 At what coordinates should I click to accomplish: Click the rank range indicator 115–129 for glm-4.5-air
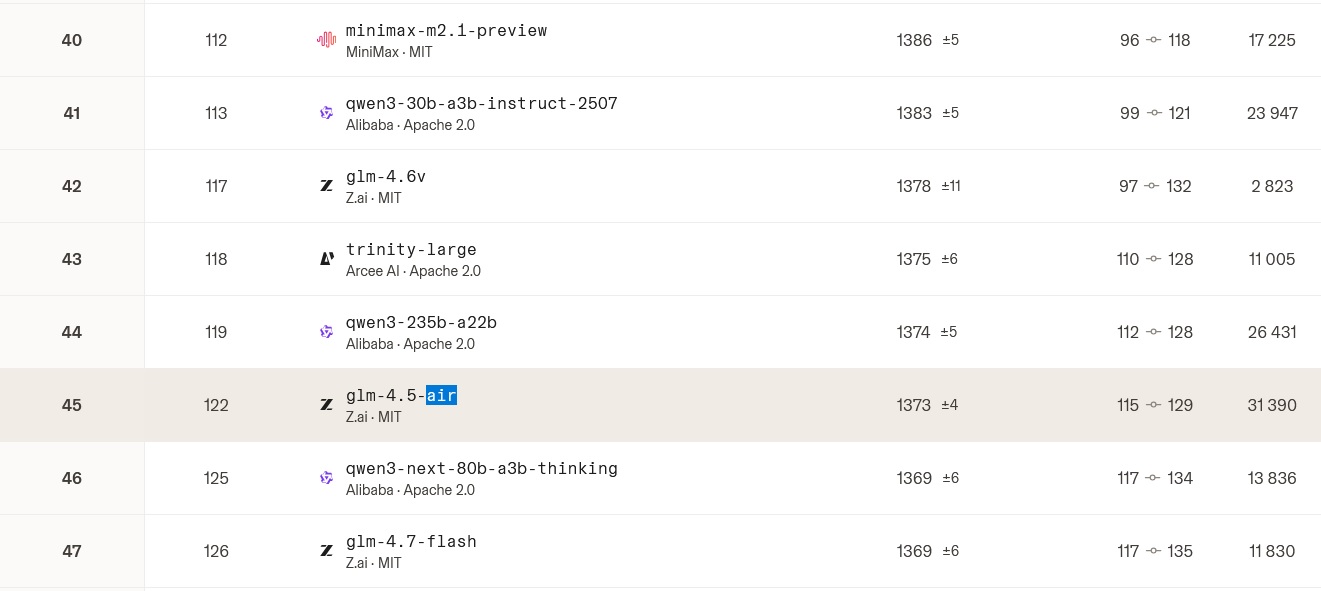[x=1154, y=405]
